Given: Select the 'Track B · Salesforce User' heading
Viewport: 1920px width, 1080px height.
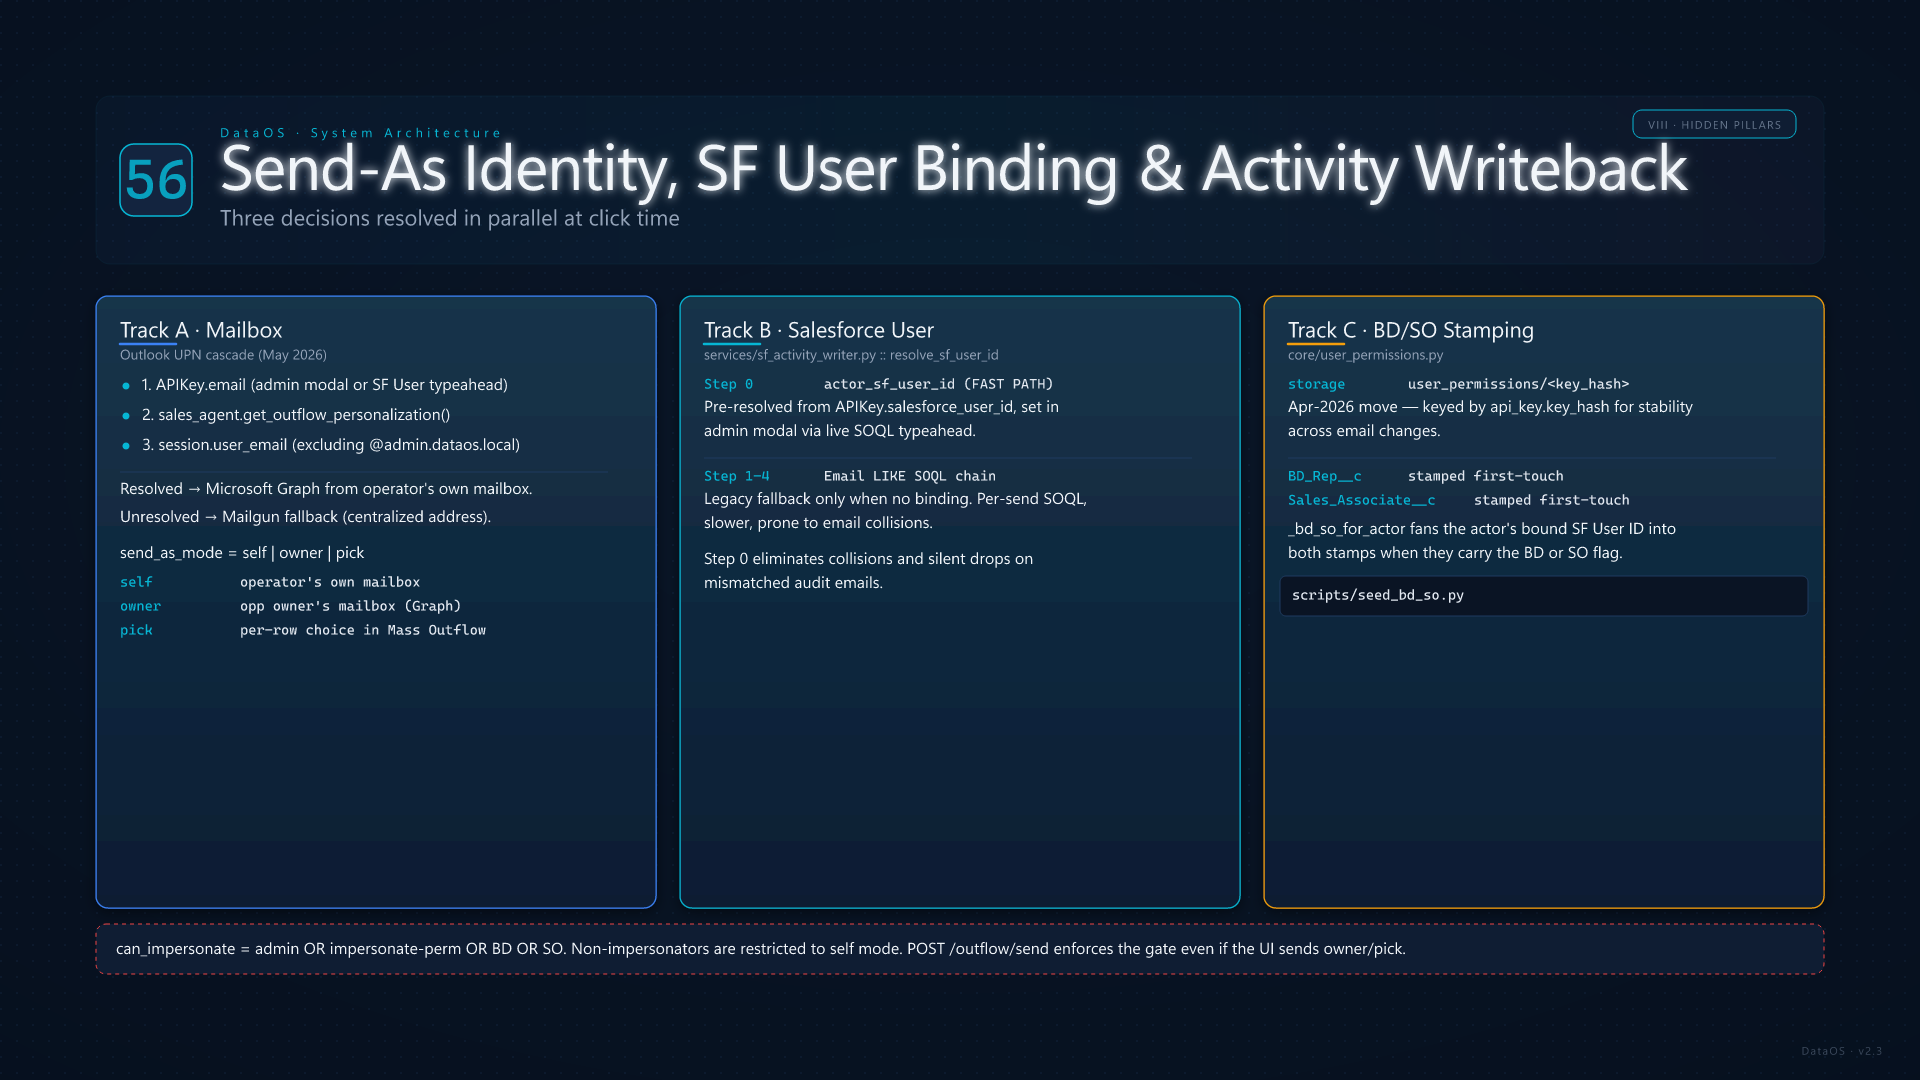Looking at the screenshot, I should [819, 330].
